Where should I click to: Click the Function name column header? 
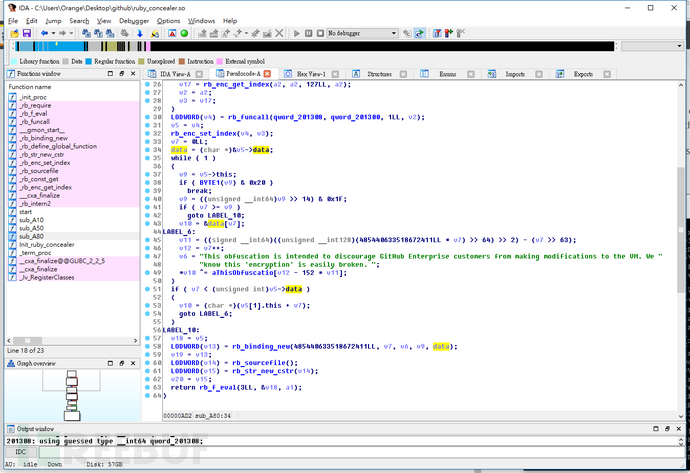click(x=30, y=87)
